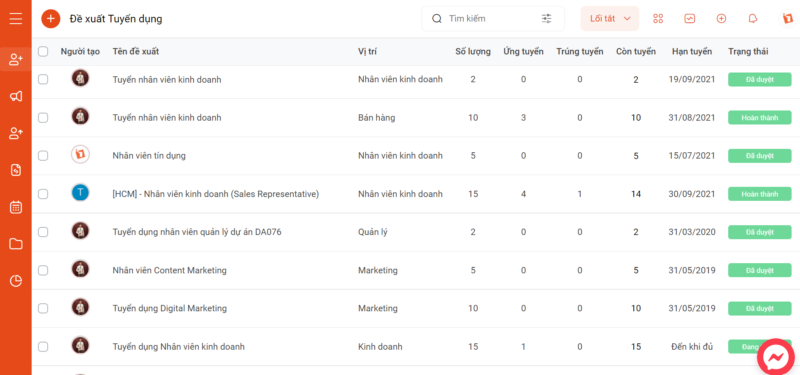Open the folder sidebar icon
The height and width of the screenshot is (375, 800).
tap(16, 244)
